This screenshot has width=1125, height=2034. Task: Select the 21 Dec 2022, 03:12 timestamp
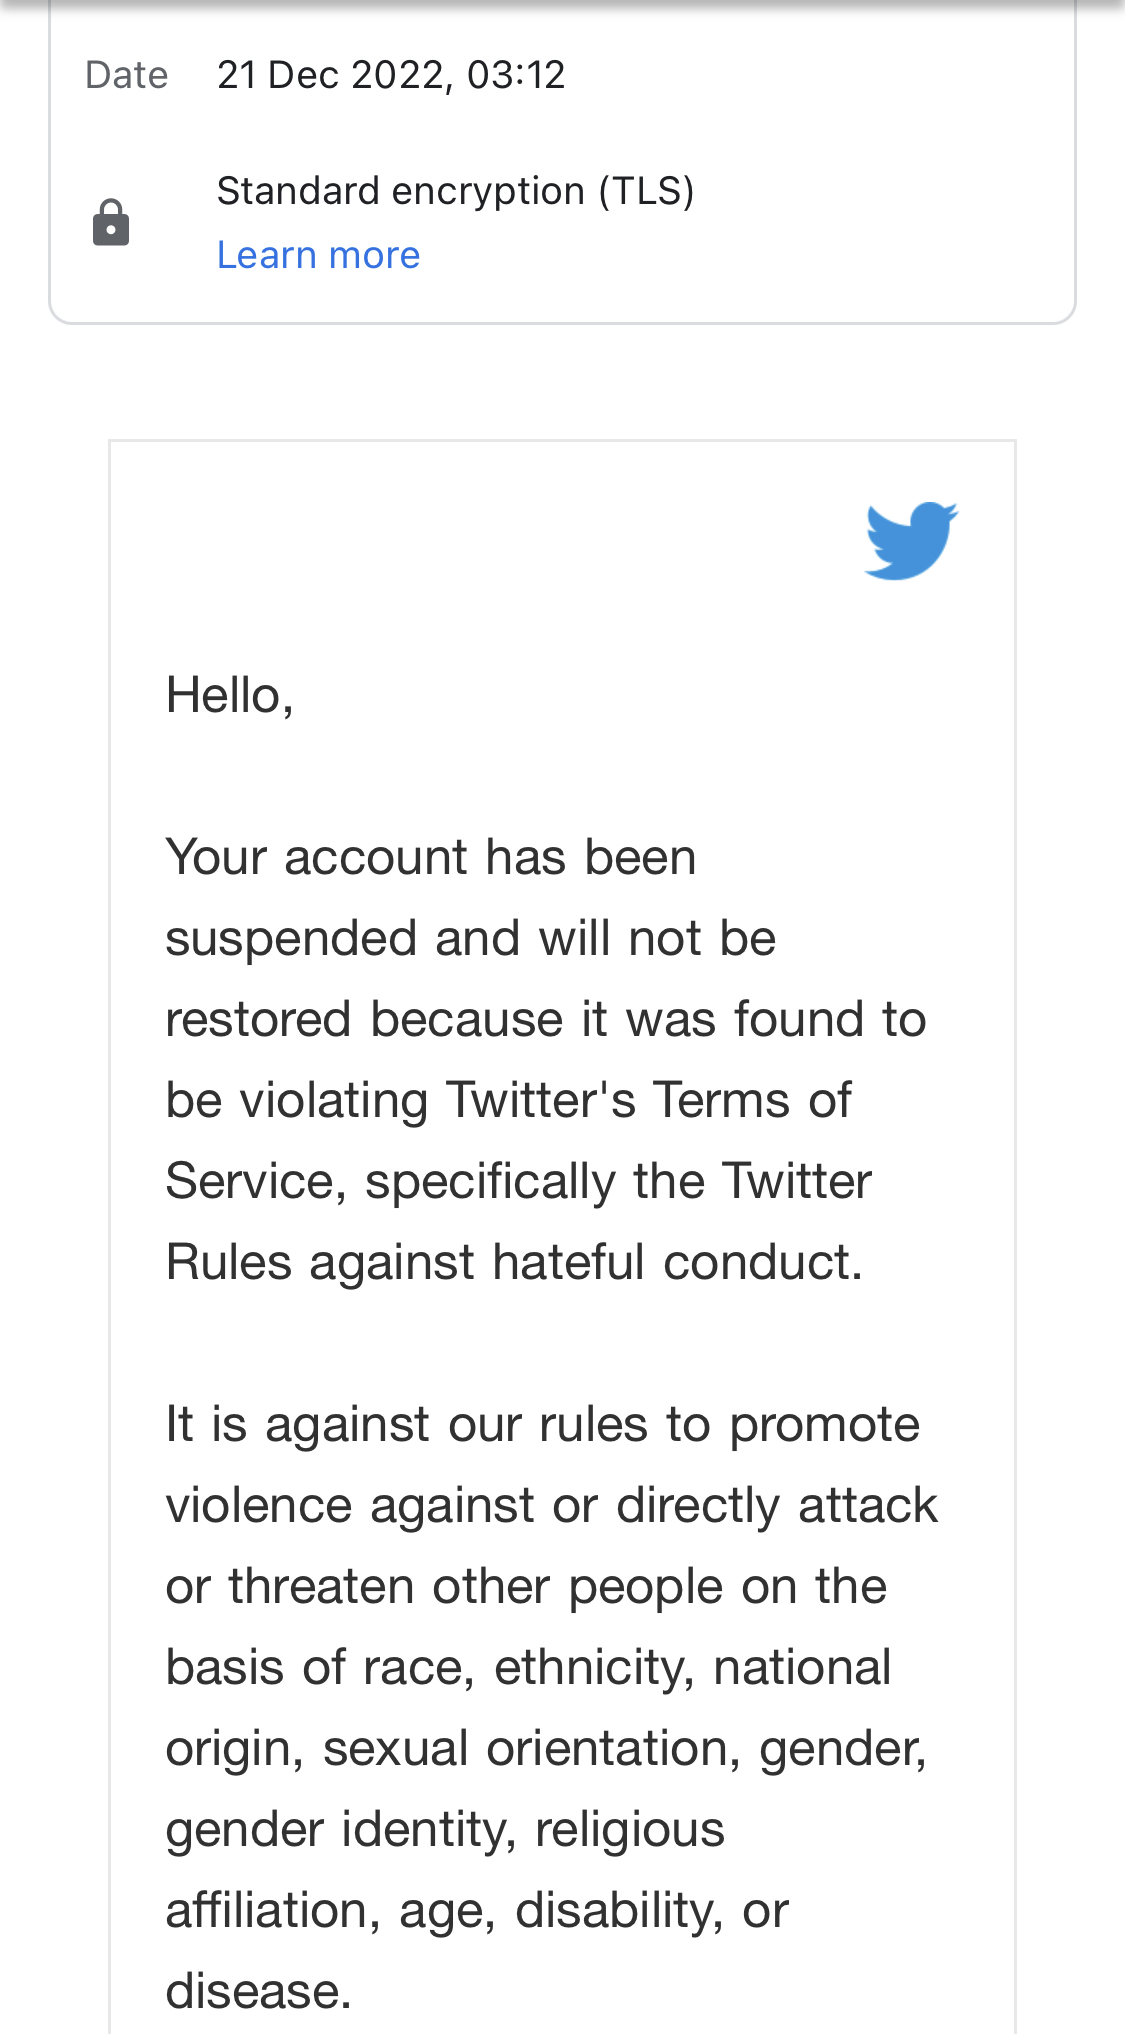coord(391,75)
